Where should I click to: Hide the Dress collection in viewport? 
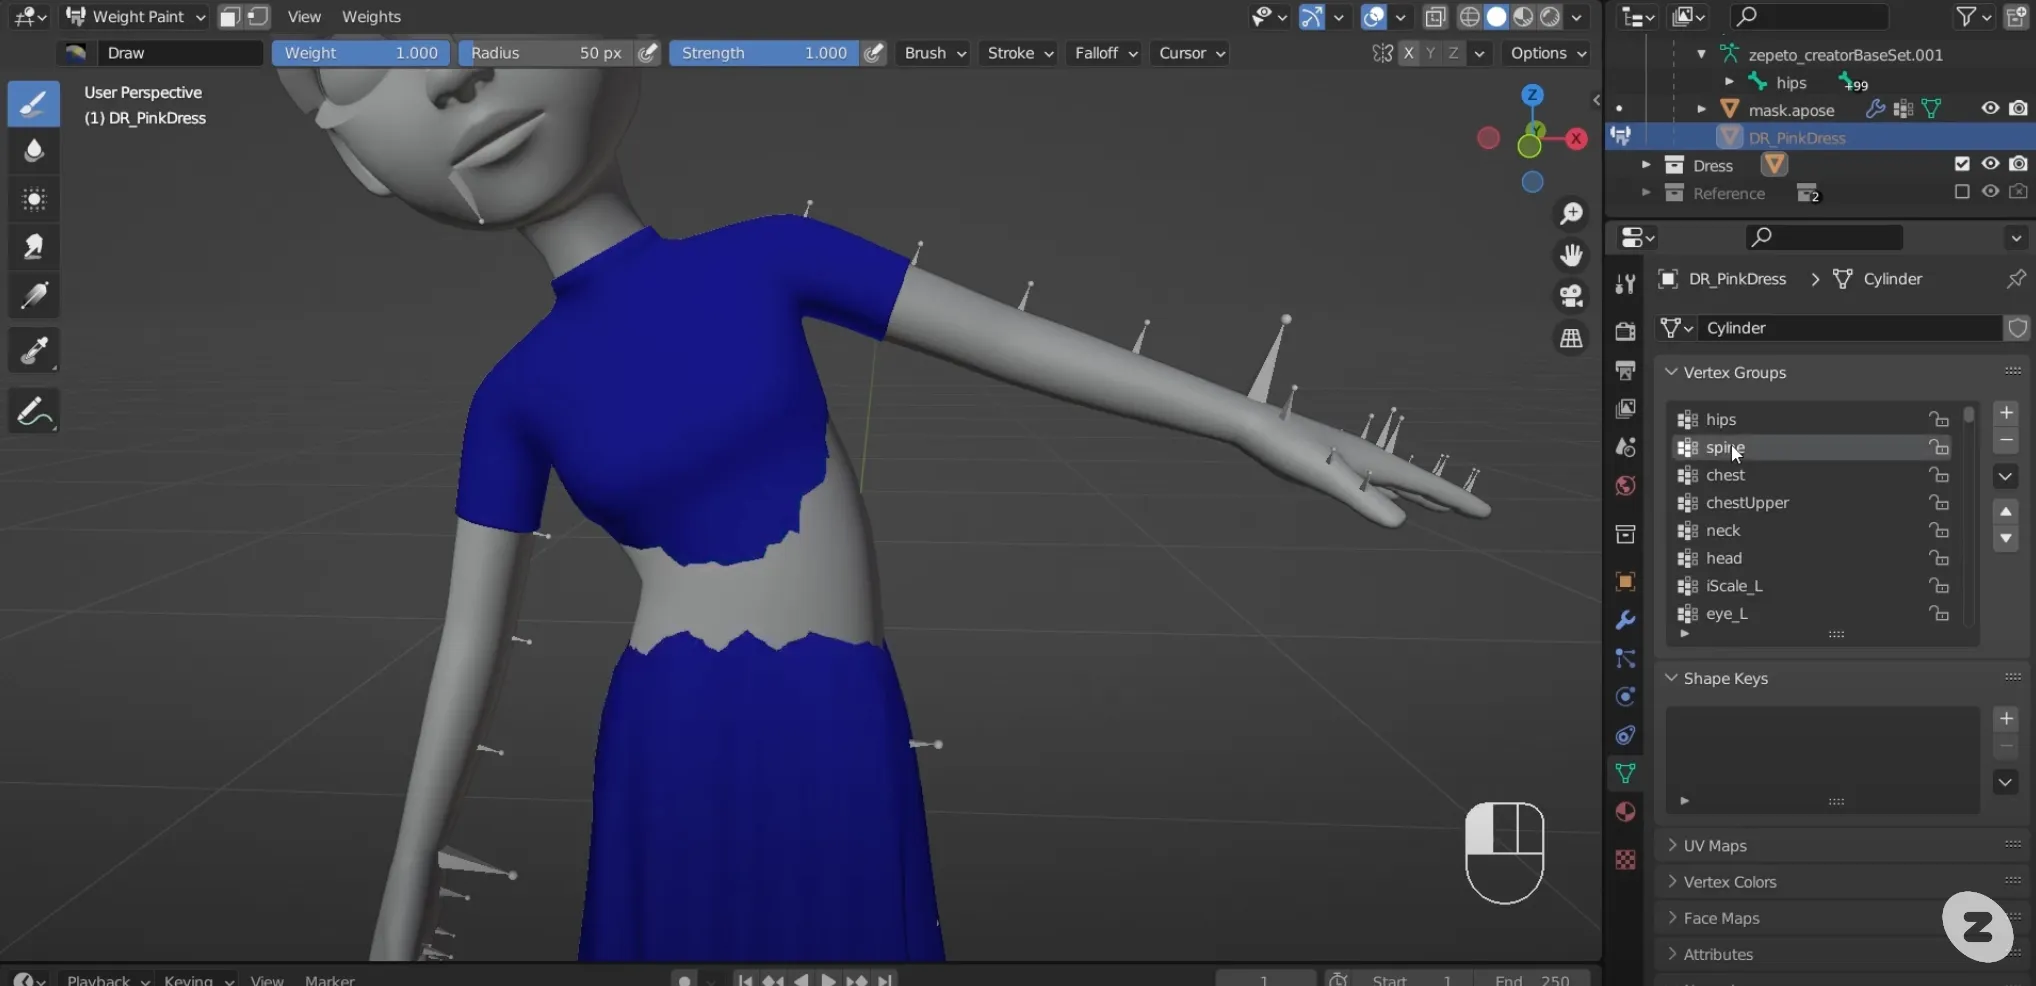click(1990, 164)
